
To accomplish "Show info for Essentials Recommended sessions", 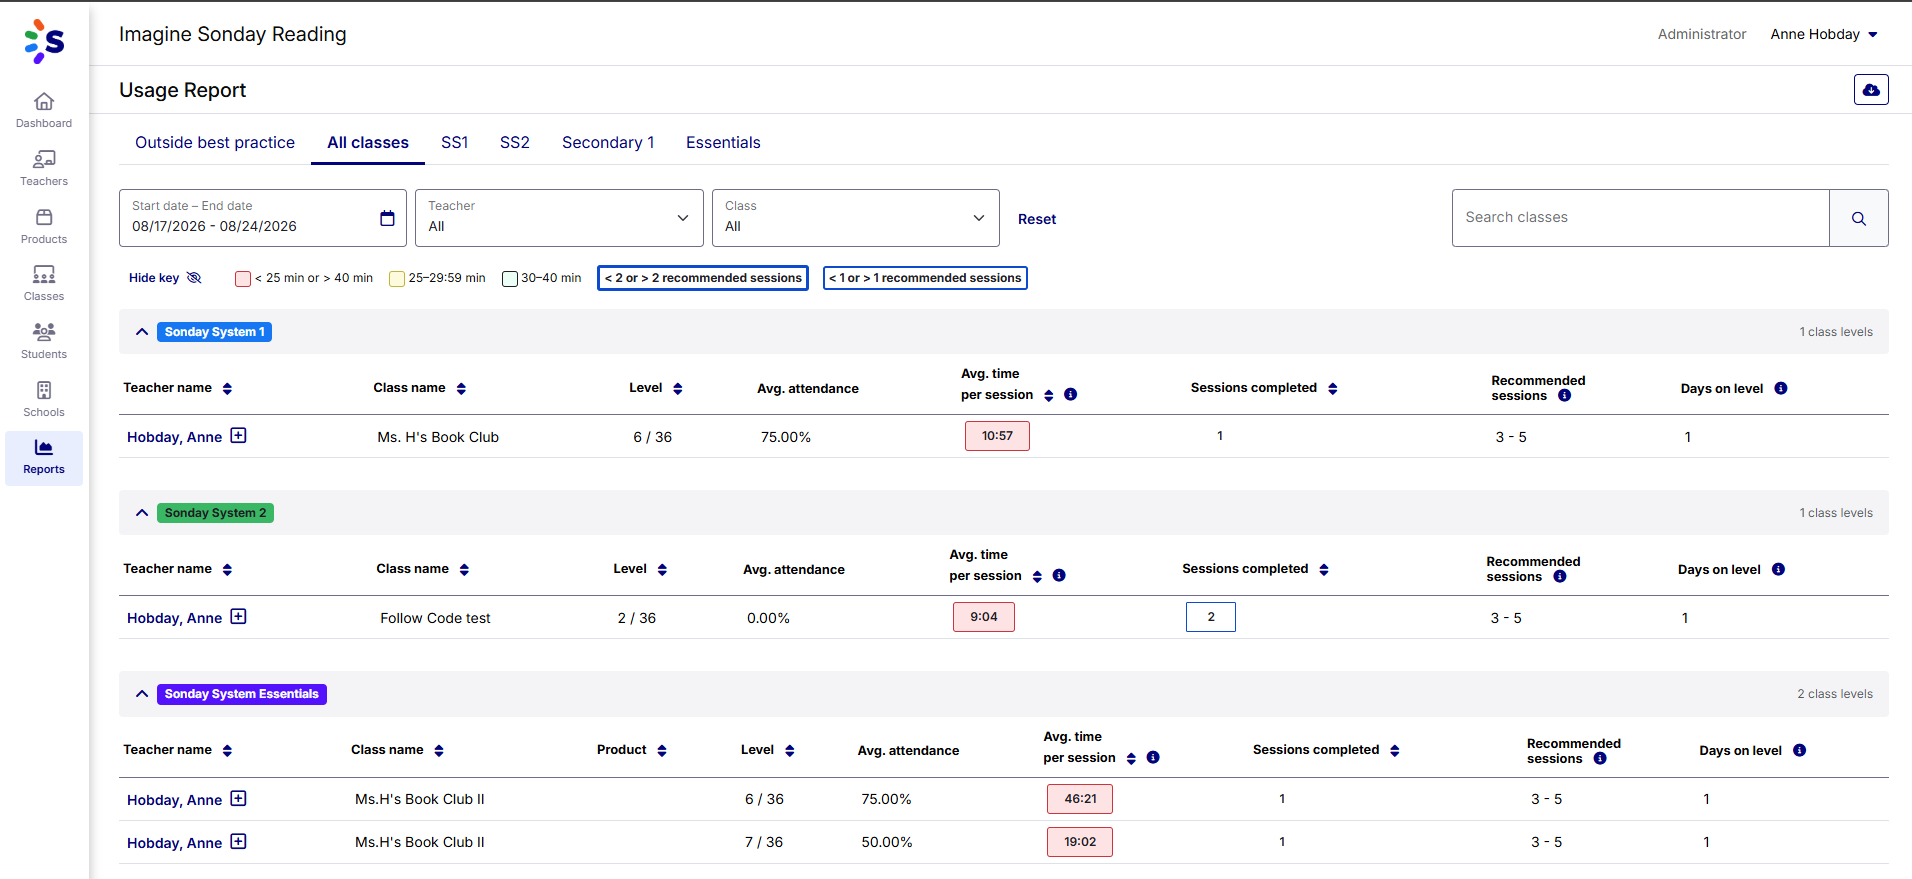I will coord(1600,759).
